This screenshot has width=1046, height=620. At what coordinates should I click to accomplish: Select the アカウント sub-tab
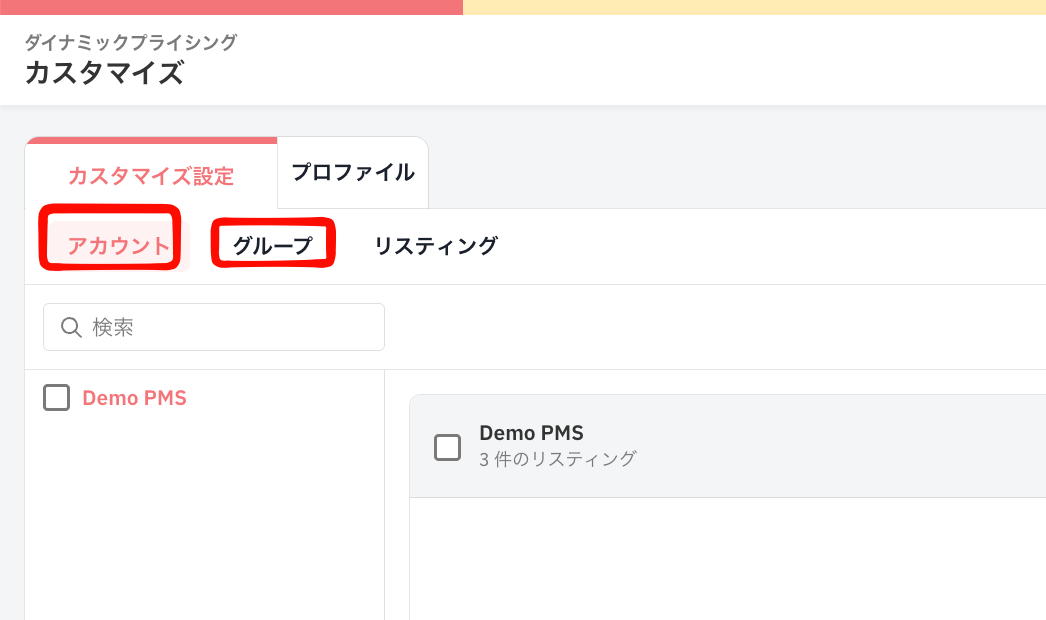pos(119,246)
